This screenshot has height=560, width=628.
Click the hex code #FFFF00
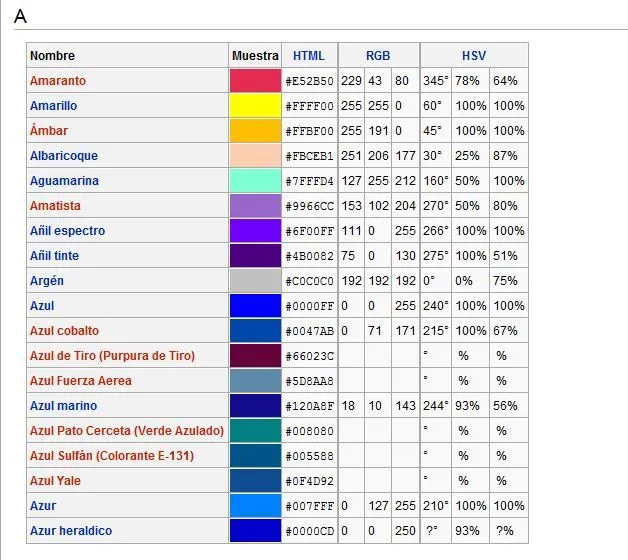pyautogui.click(x=309, y=106)
